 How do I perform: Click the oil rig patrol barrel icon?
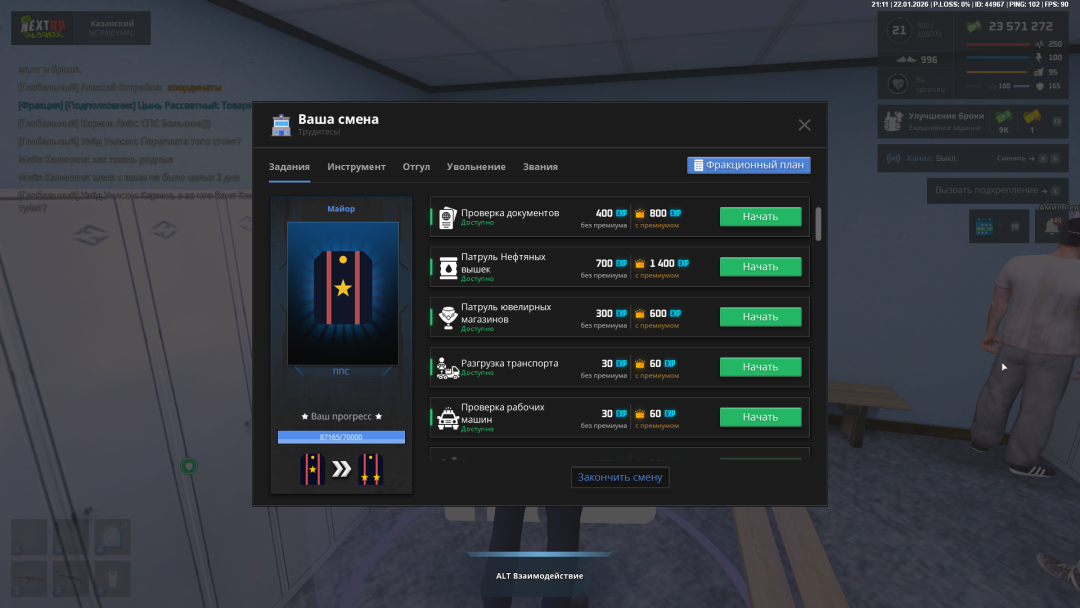(447, 267)
